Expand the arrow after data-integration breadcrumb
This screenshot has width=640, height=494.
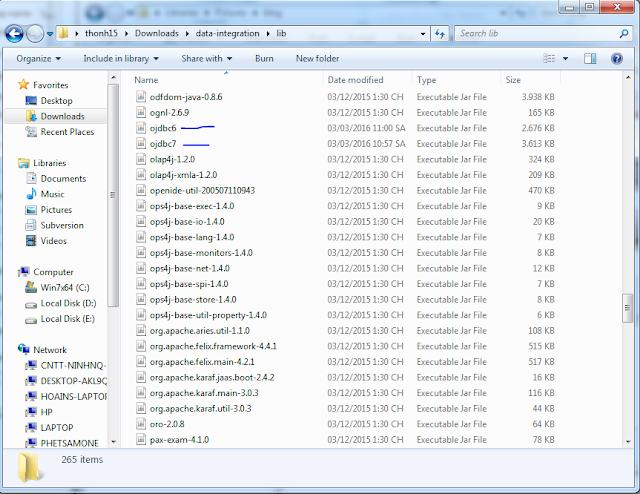(x=268, y=33)
